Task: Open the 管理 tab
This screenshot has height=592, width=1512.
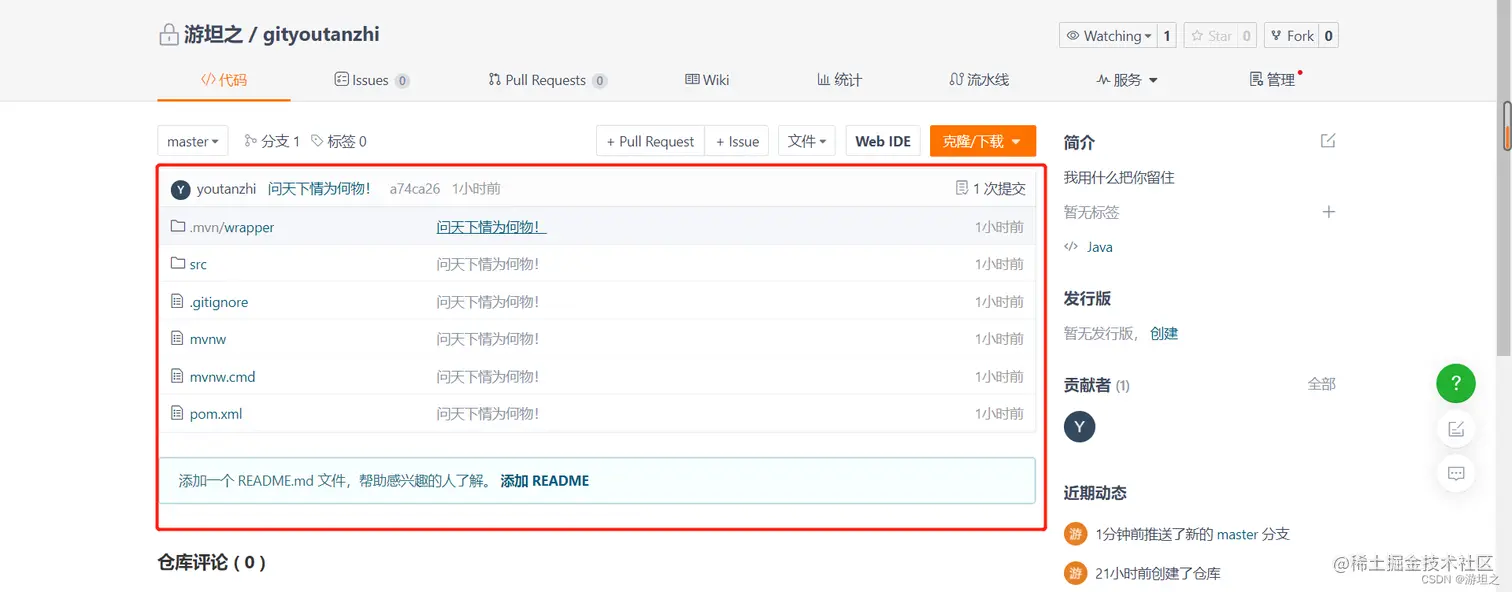Action: click(x=1274, y=80)
